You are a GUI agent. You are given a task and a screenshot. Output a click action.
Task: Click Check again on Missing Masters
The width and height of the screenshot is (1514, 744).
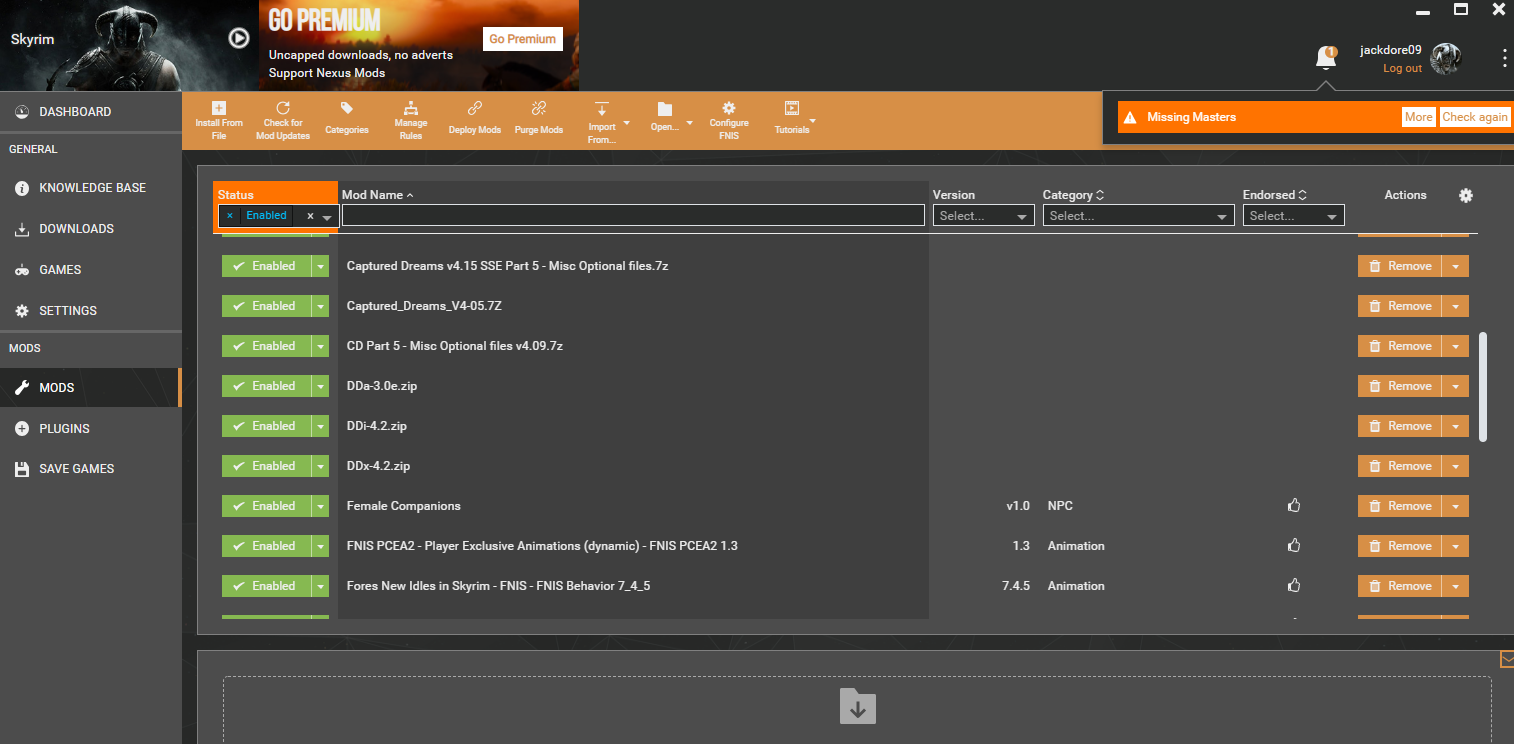(x=1475, y=117)
